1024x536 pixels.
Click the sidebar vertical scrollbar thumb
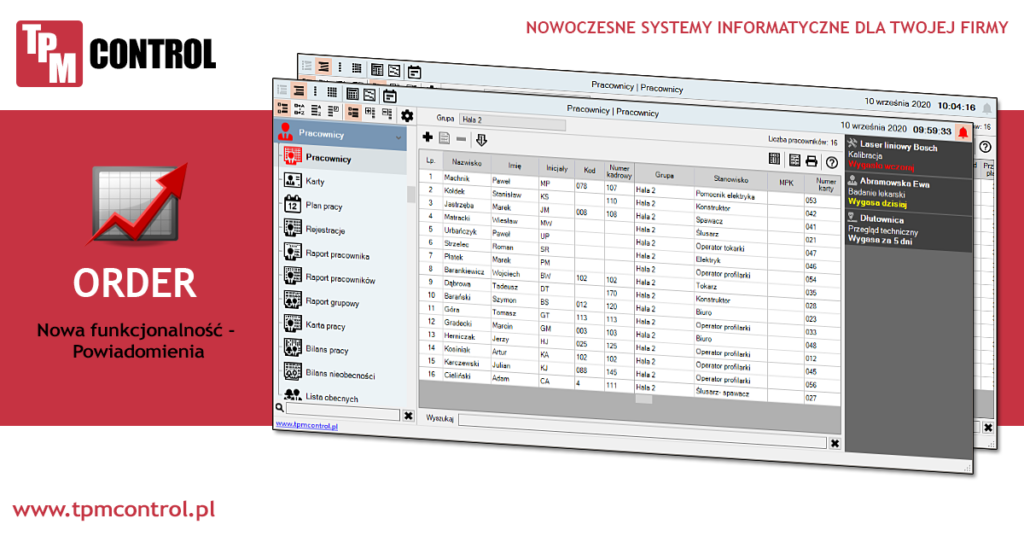click(411, 194)
